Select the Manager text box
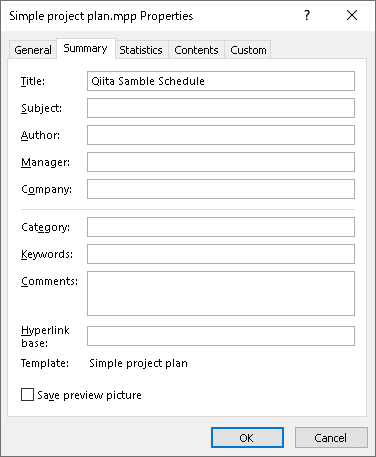The height and width of the screenshot is (457, 376). click(x=221, y=162)
